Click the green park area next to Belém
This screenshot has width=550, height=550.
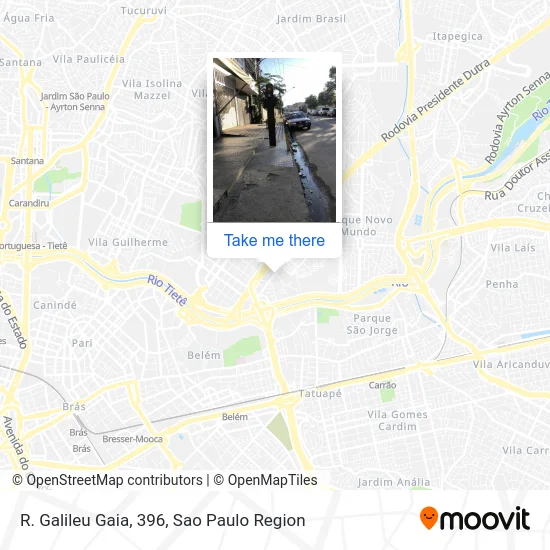point(242,351)
